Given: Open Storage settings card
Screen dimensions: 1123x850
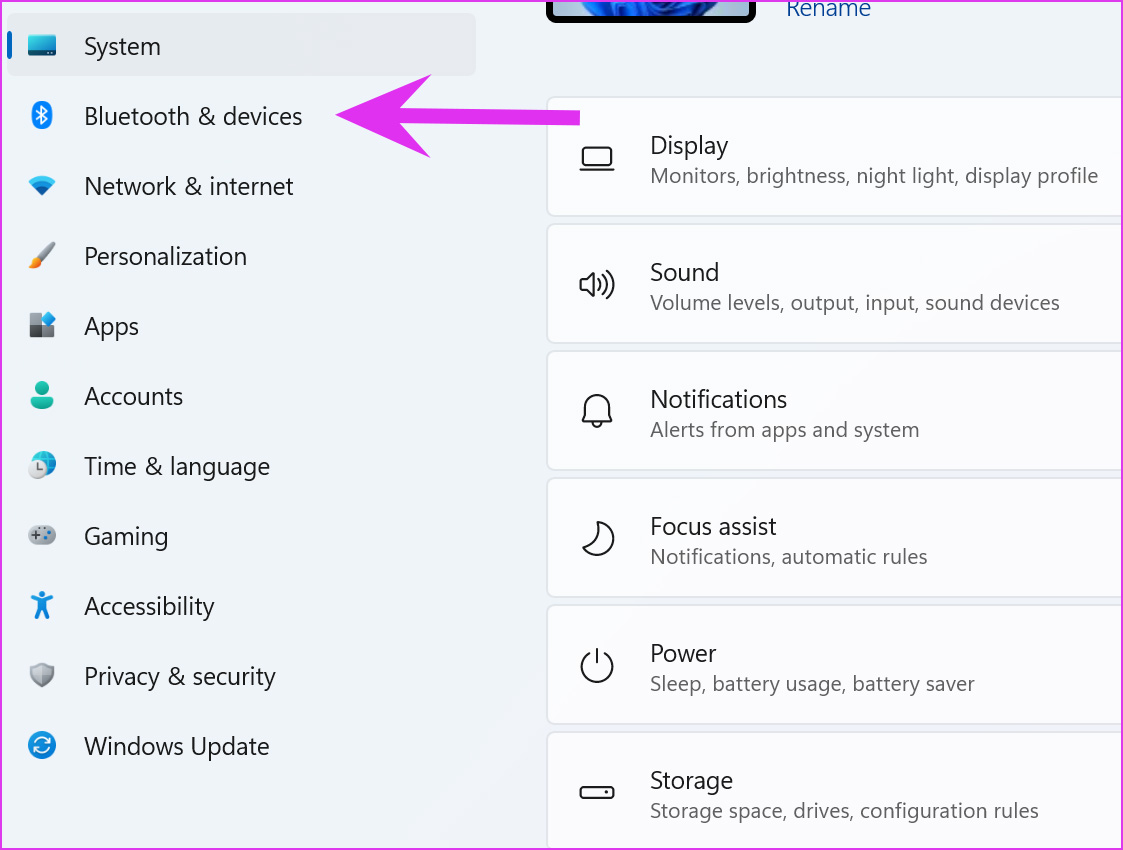Looking at the screenshot, I should point(835,794).
